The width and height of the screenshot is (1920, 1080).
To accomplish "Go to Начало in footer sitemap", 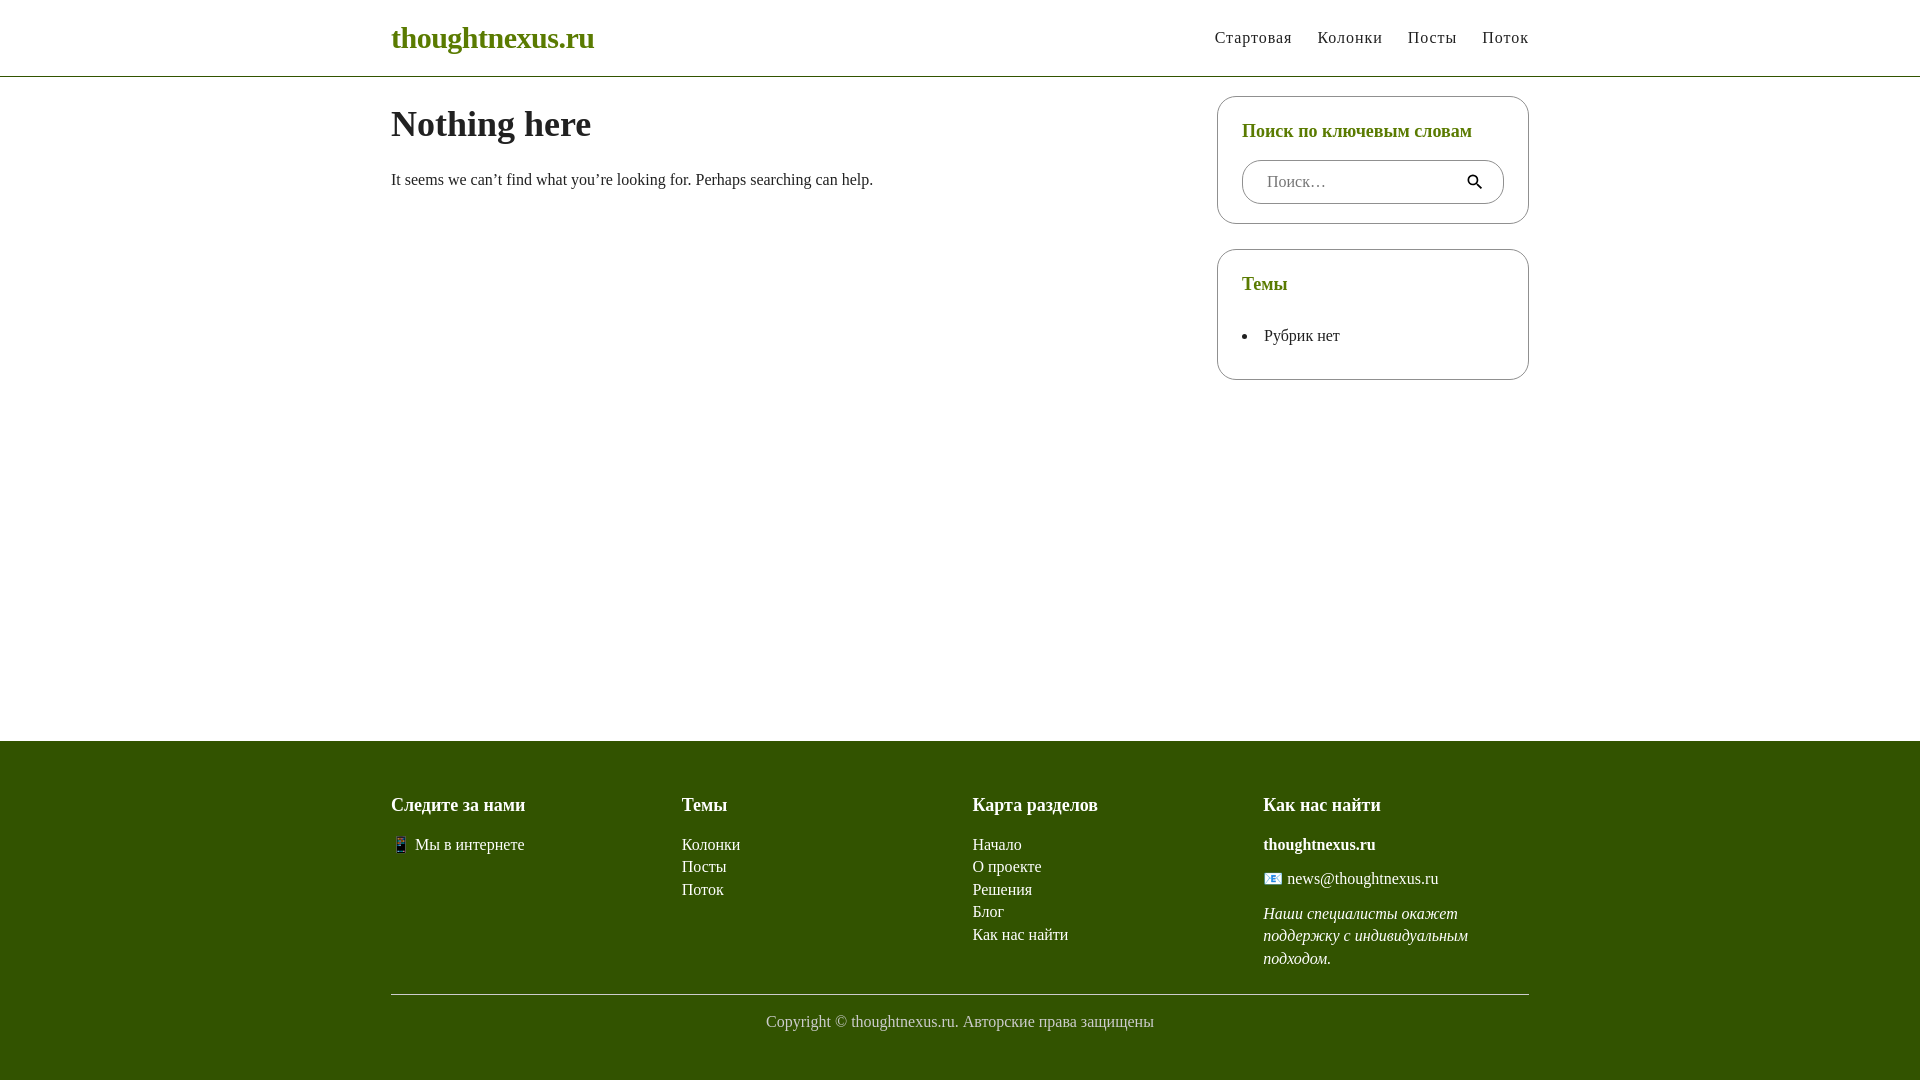I will (x=997, y=845).
